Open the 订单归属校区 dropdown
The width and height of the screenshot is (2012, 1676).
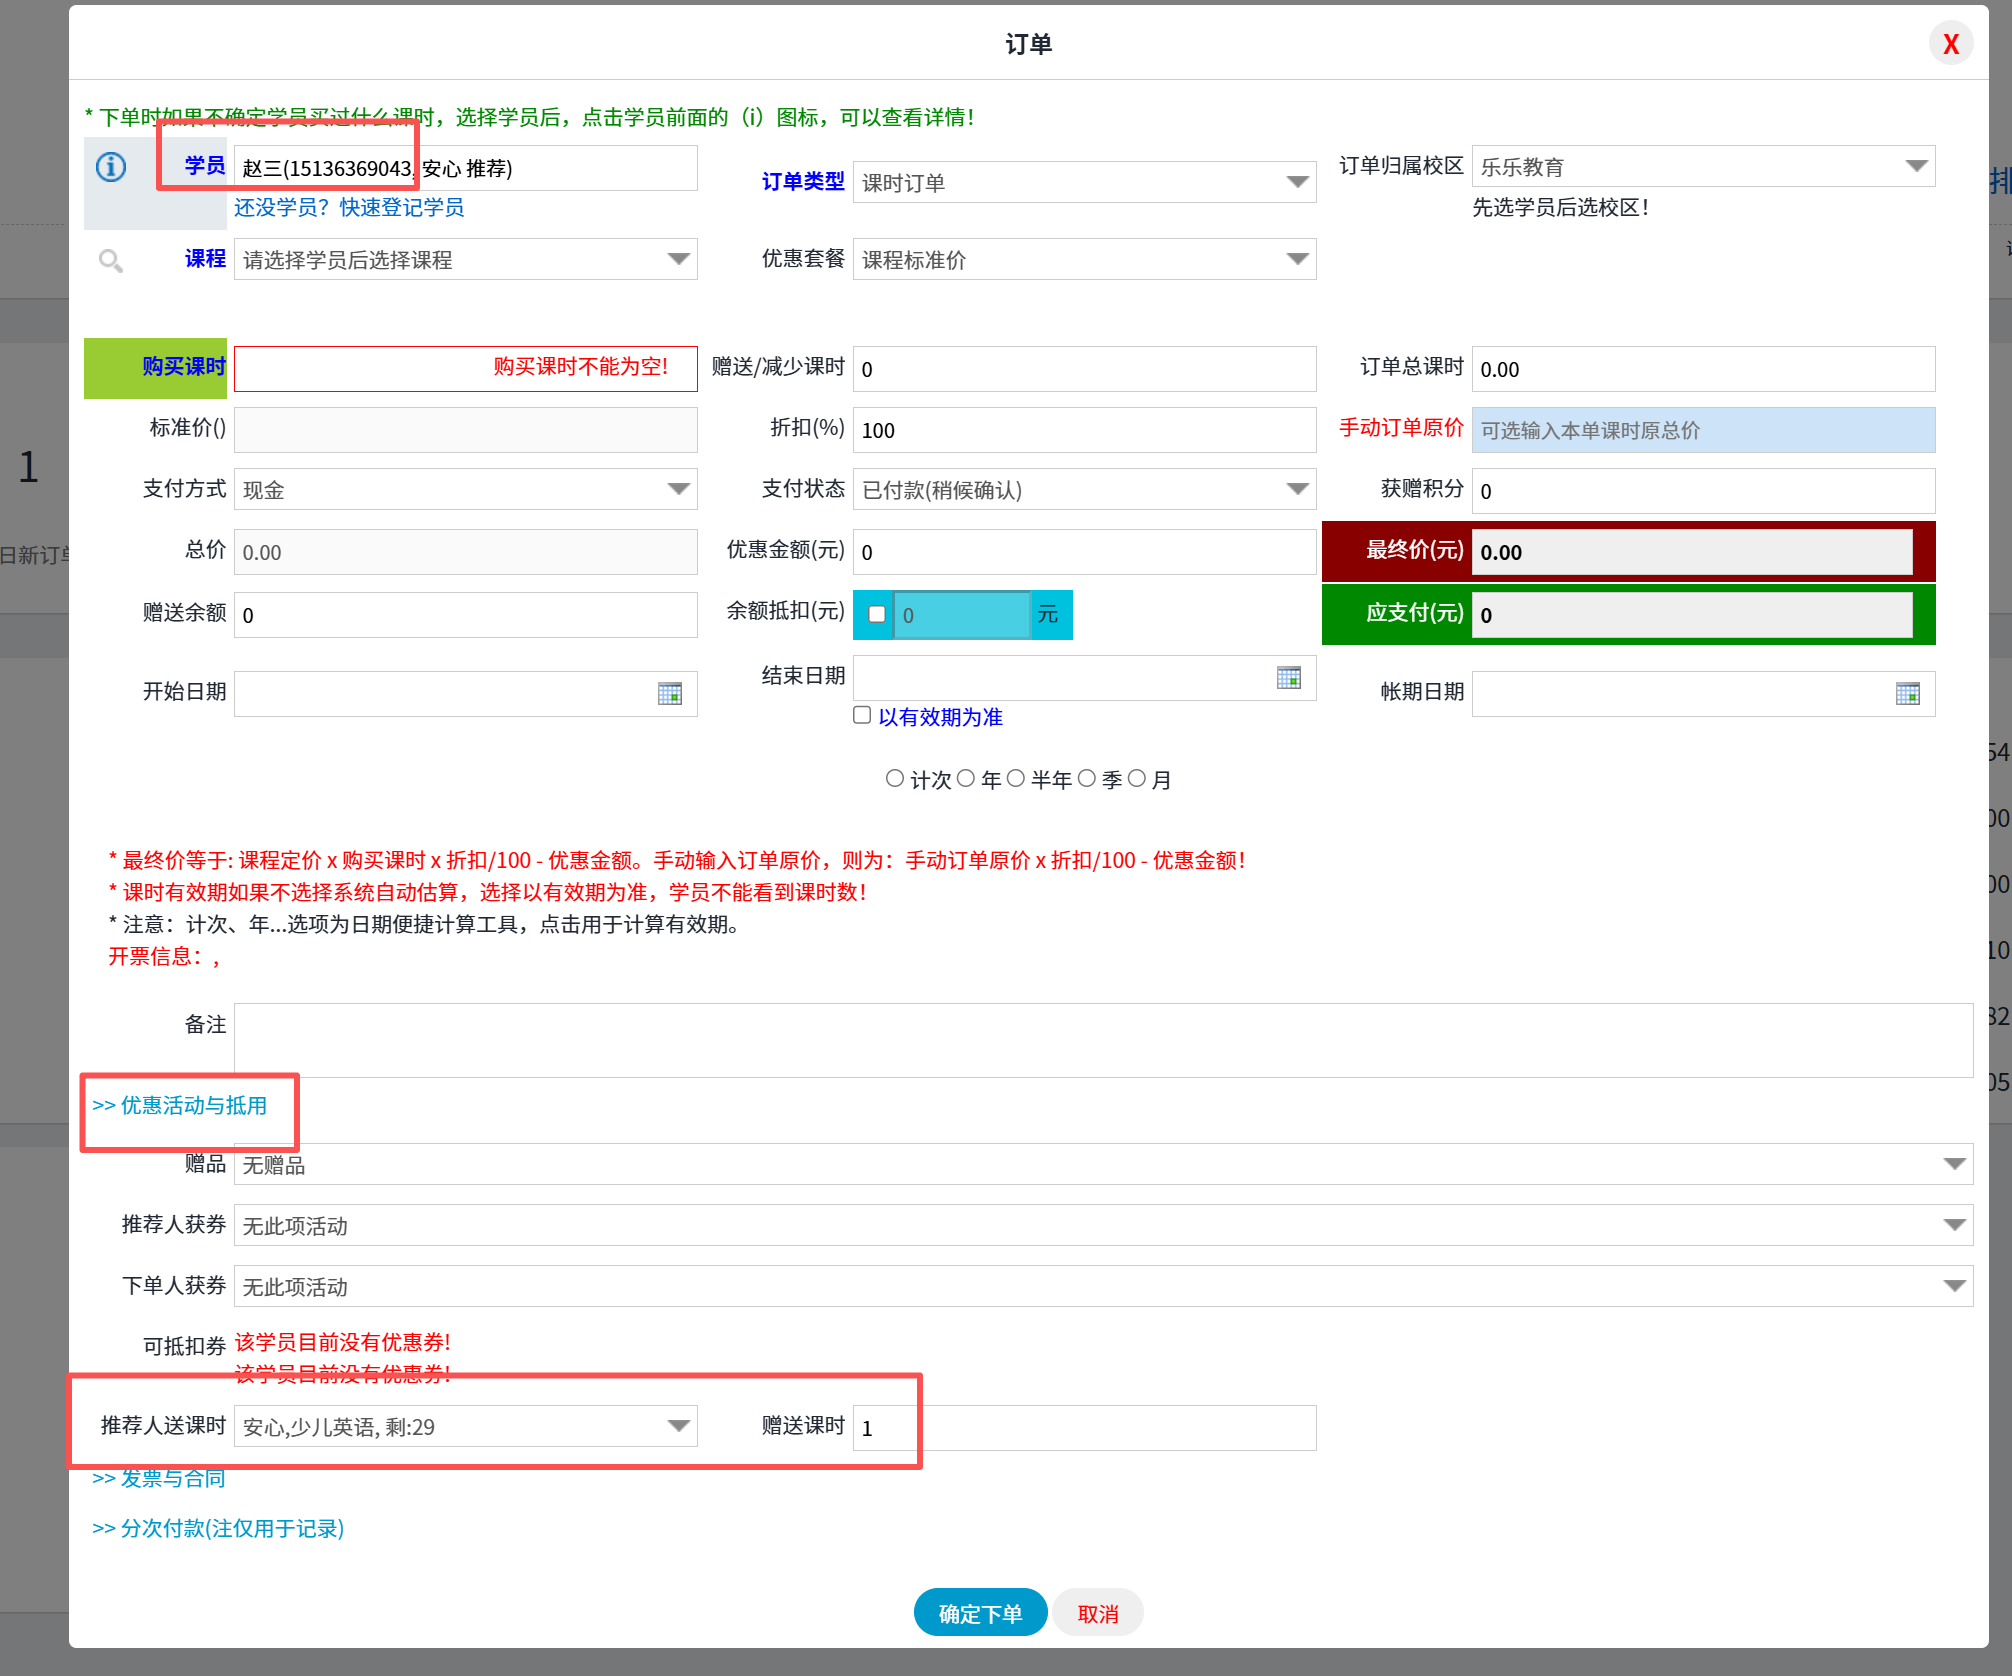point(1703,167)
